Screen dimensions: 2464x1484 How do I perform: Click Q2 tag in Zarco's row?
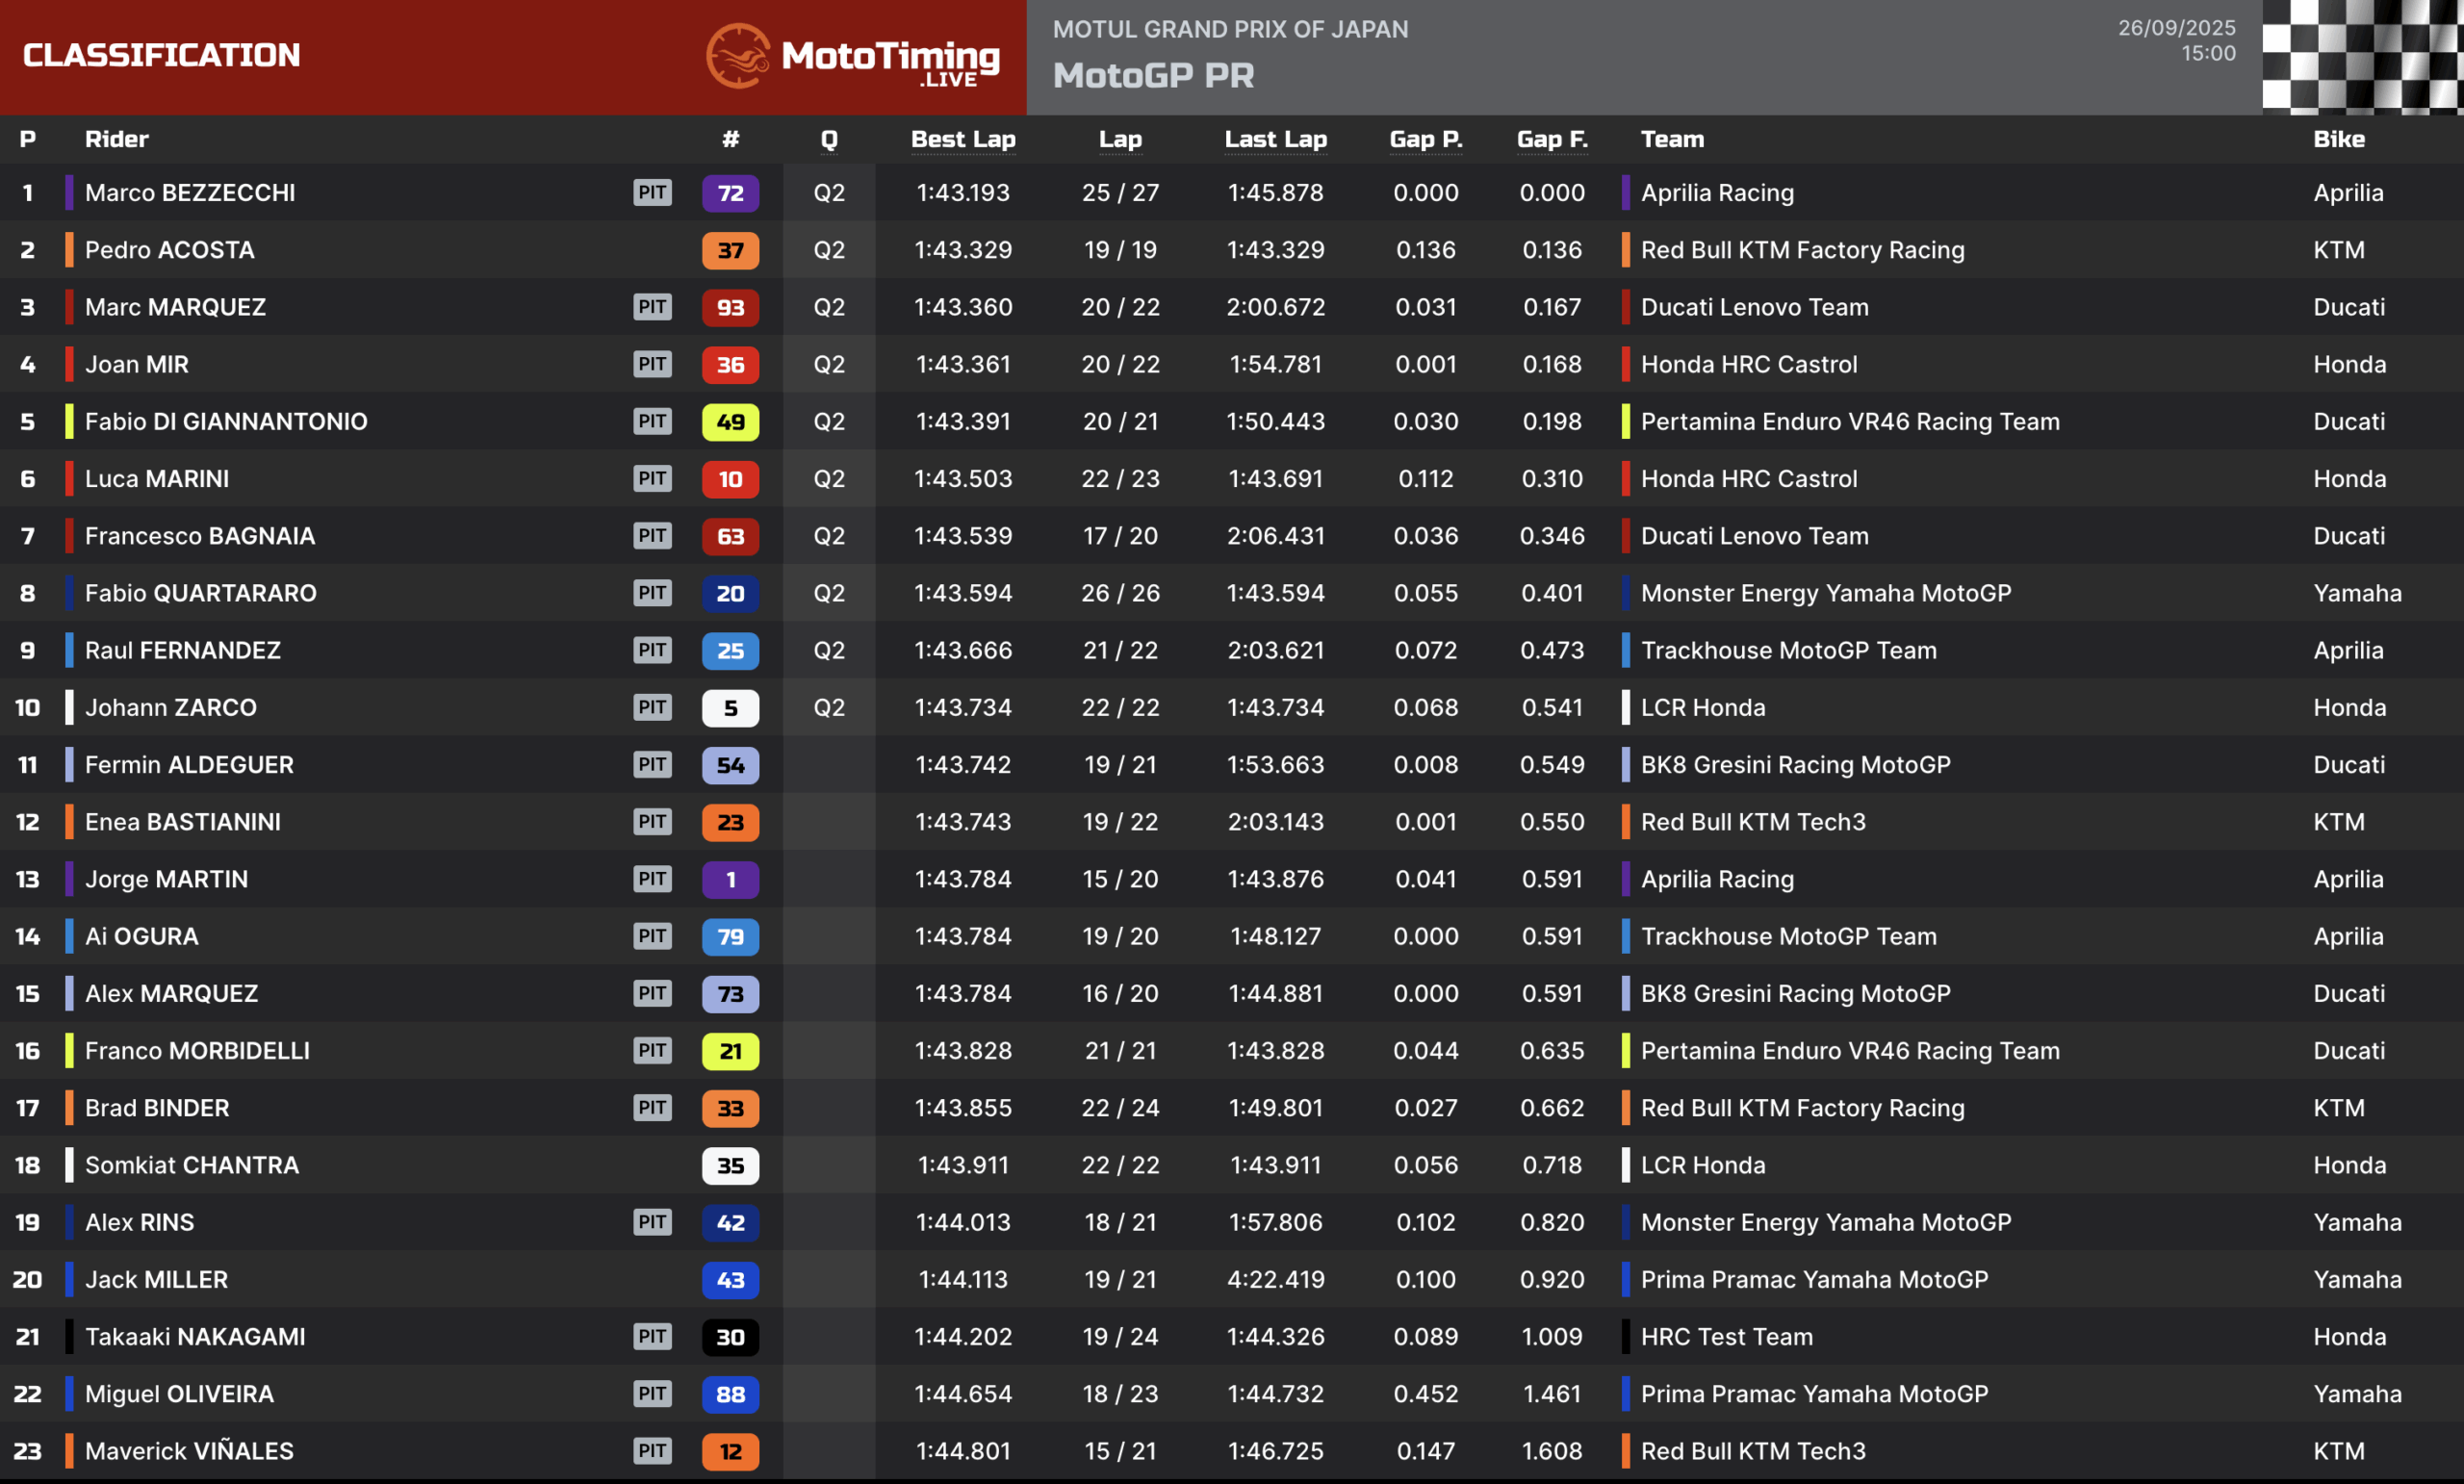(x=829, y=708)
